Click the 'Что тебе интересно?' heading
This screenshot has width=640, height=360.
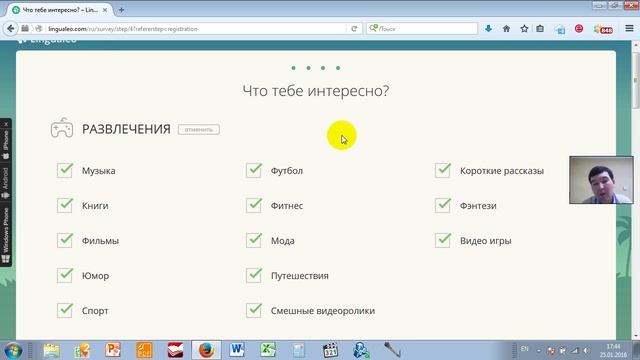tap(316, 91)
